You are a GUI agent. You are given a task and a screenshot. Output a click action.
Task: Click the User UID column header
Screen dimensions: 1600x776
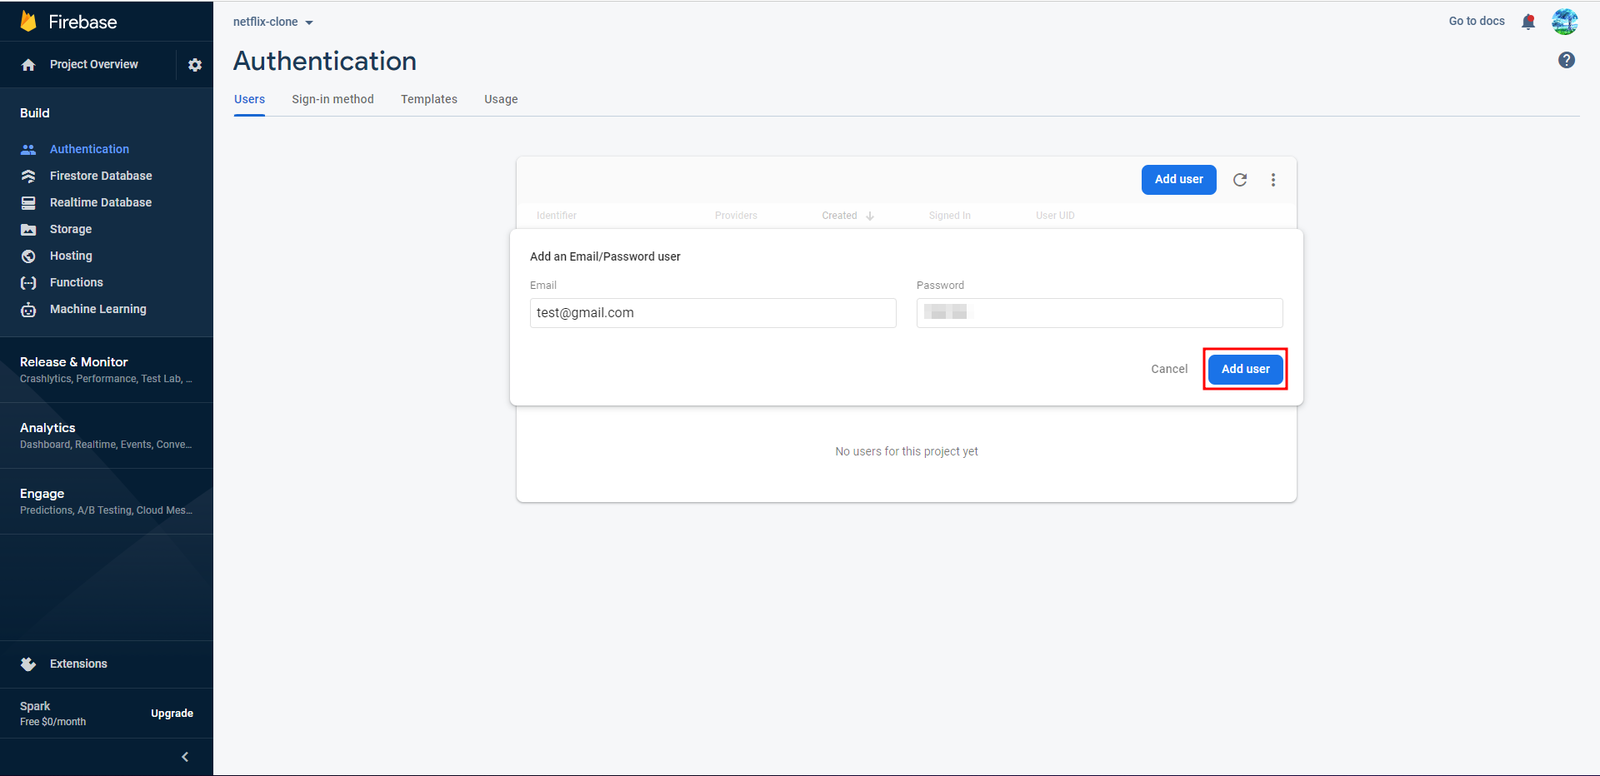click(1055, 216)
